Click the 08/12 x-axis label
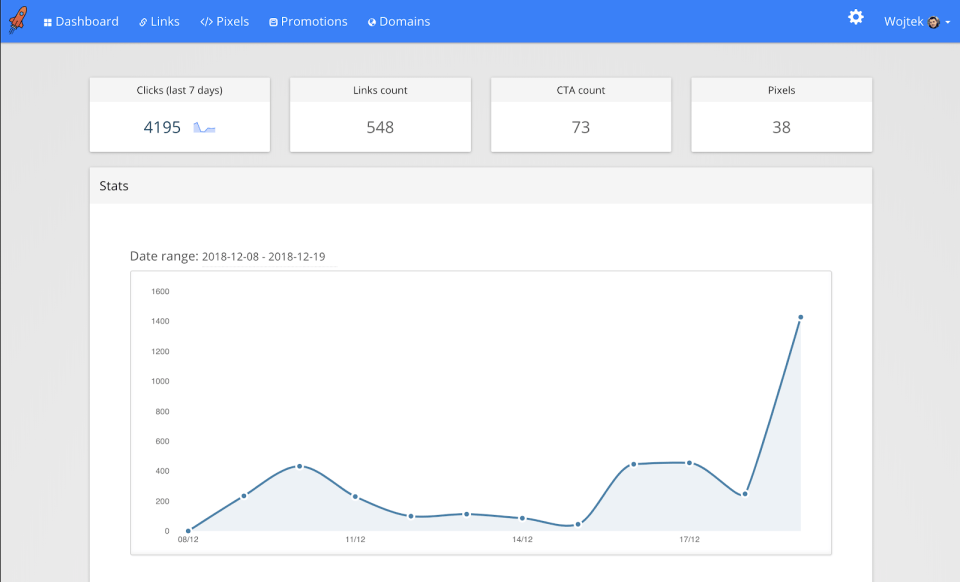 click(188, 539)
